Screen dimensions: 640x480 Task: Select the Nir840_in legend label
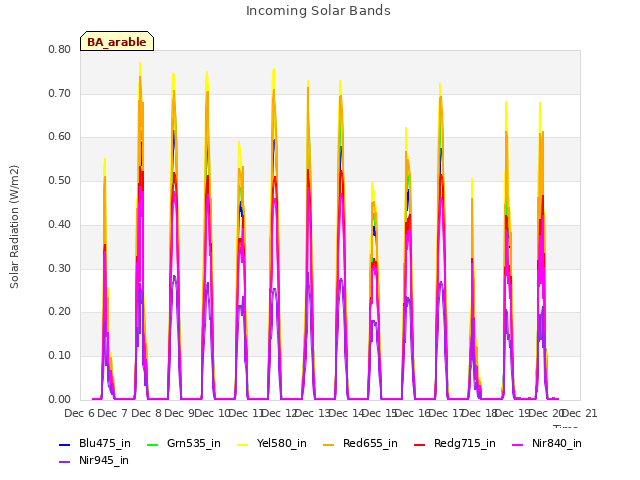(557, 443)
